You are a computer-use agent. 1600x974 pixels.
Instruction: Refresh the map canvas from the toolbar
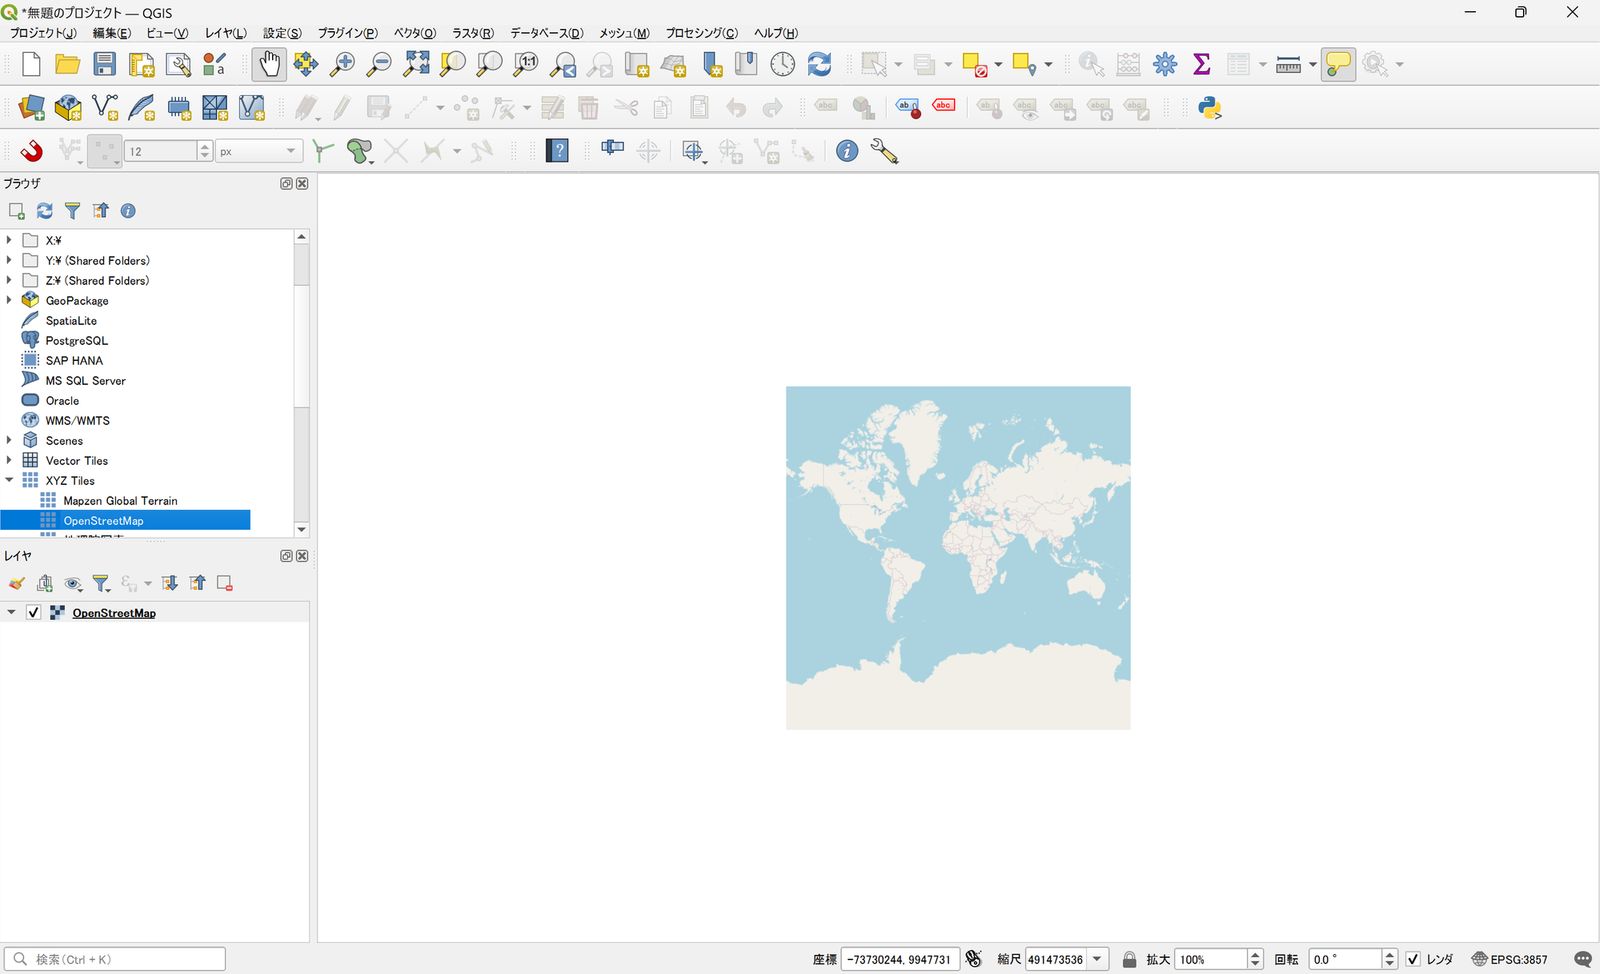click(819, 64)
